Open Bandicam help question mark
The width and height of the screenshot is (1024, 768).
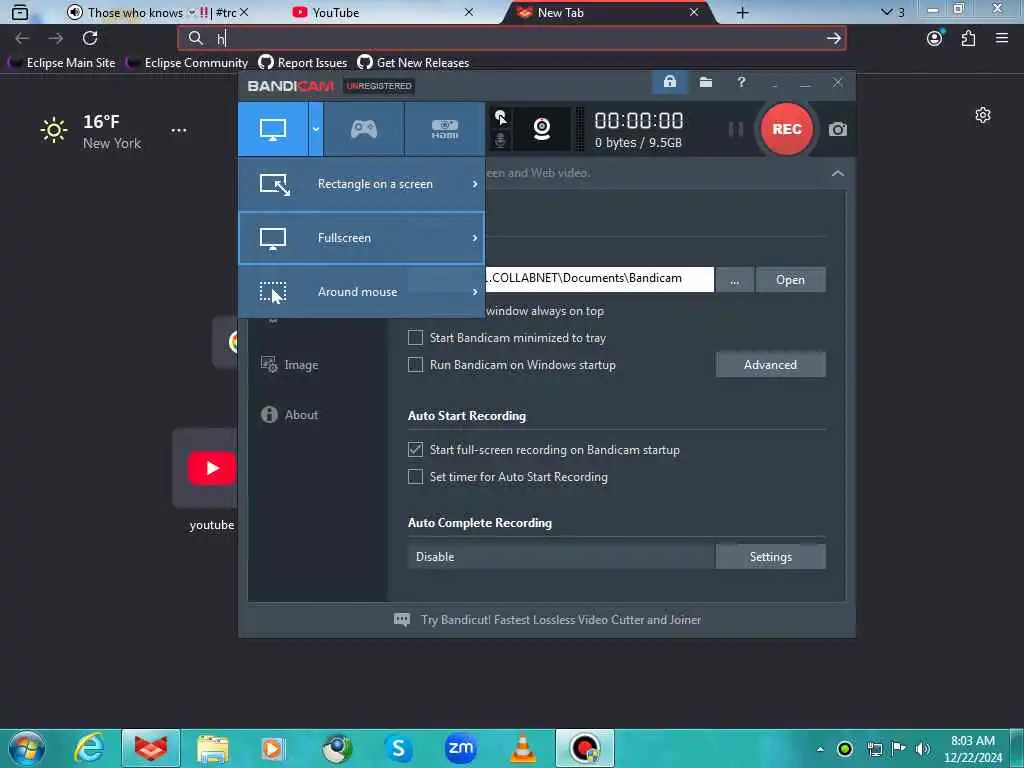point(741,82)
